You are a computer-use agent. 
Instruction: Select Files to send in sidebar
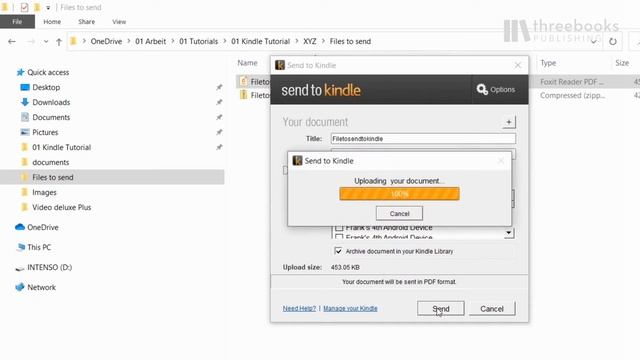coord(53,177)
